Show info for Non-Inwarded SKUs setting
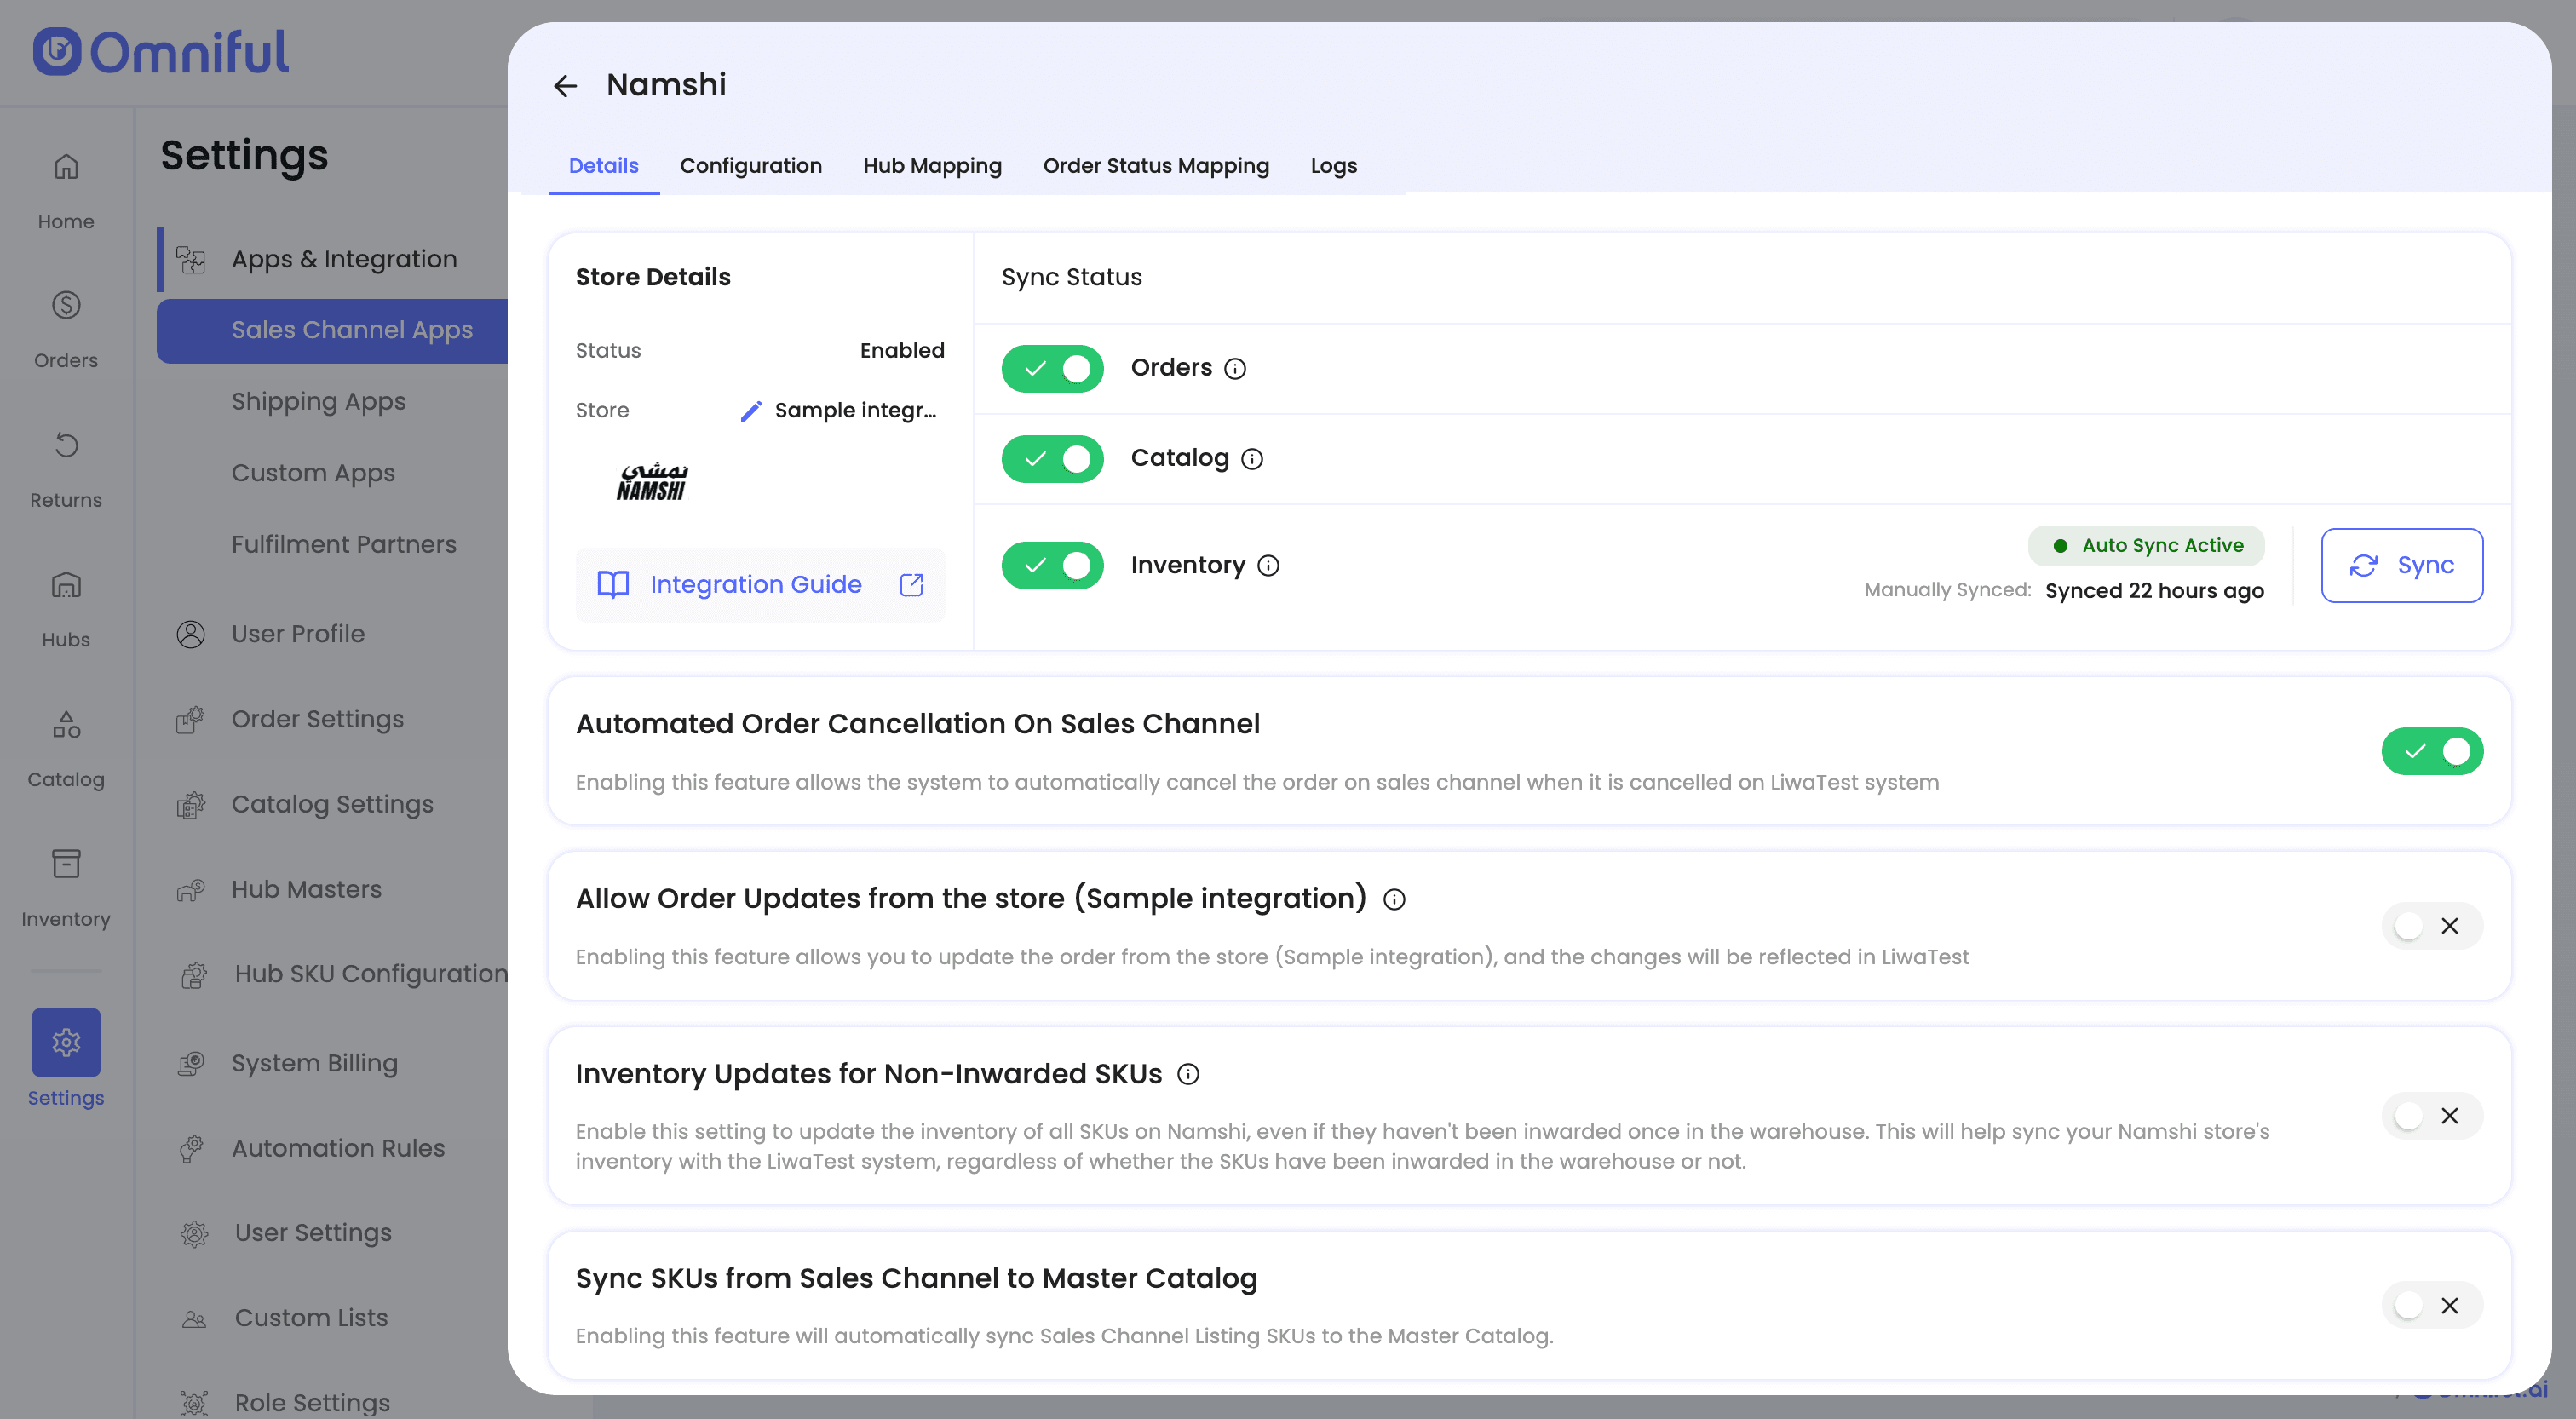2576x1419 pixels. click(1188, 1075)
